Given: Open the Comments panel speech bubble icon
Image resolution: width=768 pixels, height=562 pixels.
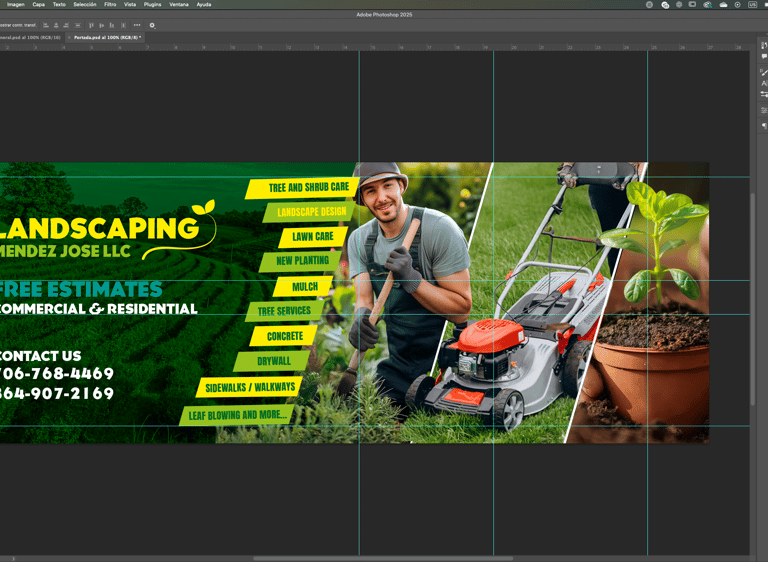Looking at the screenshot, I should [x=764, y=57].
